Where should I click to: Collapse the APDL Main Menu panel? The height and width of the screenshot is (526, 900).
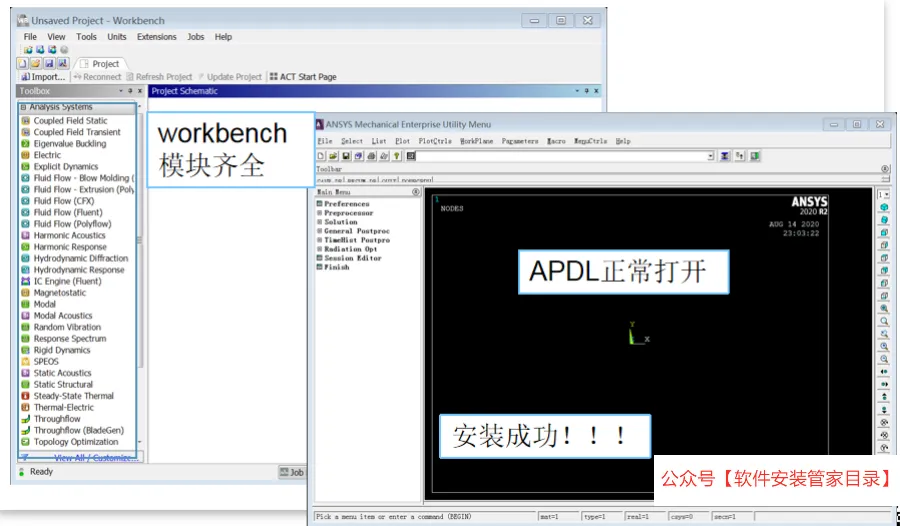[x=416, y=192]
